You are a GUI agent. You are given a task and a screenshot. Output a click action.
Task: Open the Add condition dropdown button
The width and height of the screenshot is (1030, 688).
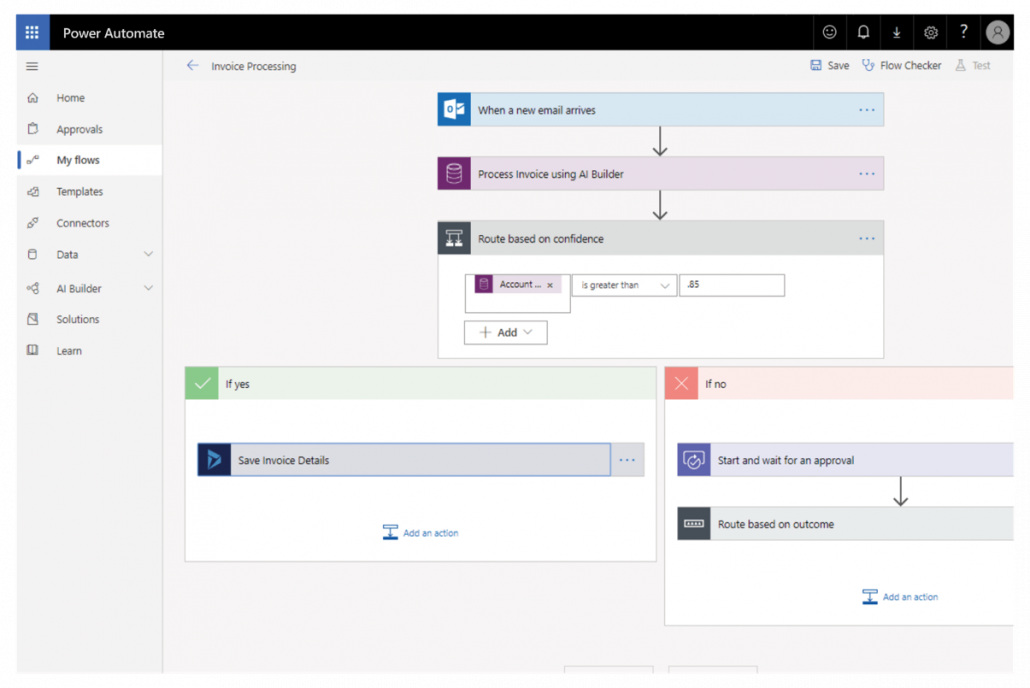click(x=505, y=332)
